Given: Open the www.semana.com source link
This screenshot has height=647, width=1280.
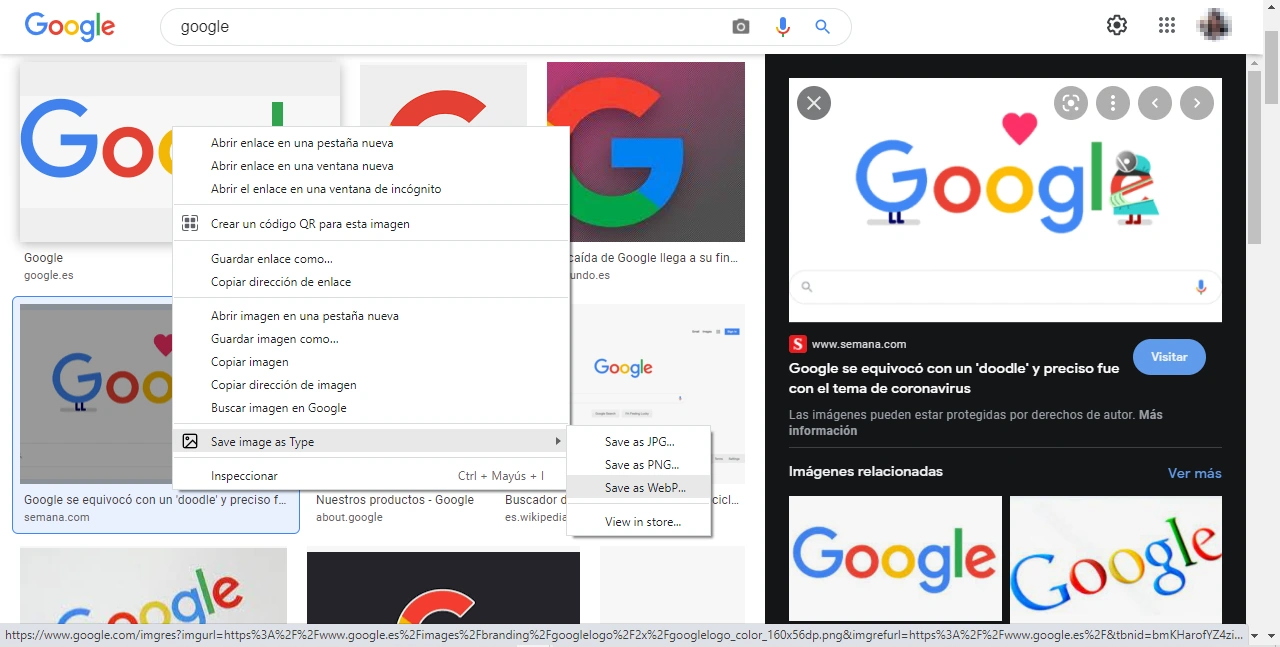Looking at the screenshot, I should click(859, 344).
